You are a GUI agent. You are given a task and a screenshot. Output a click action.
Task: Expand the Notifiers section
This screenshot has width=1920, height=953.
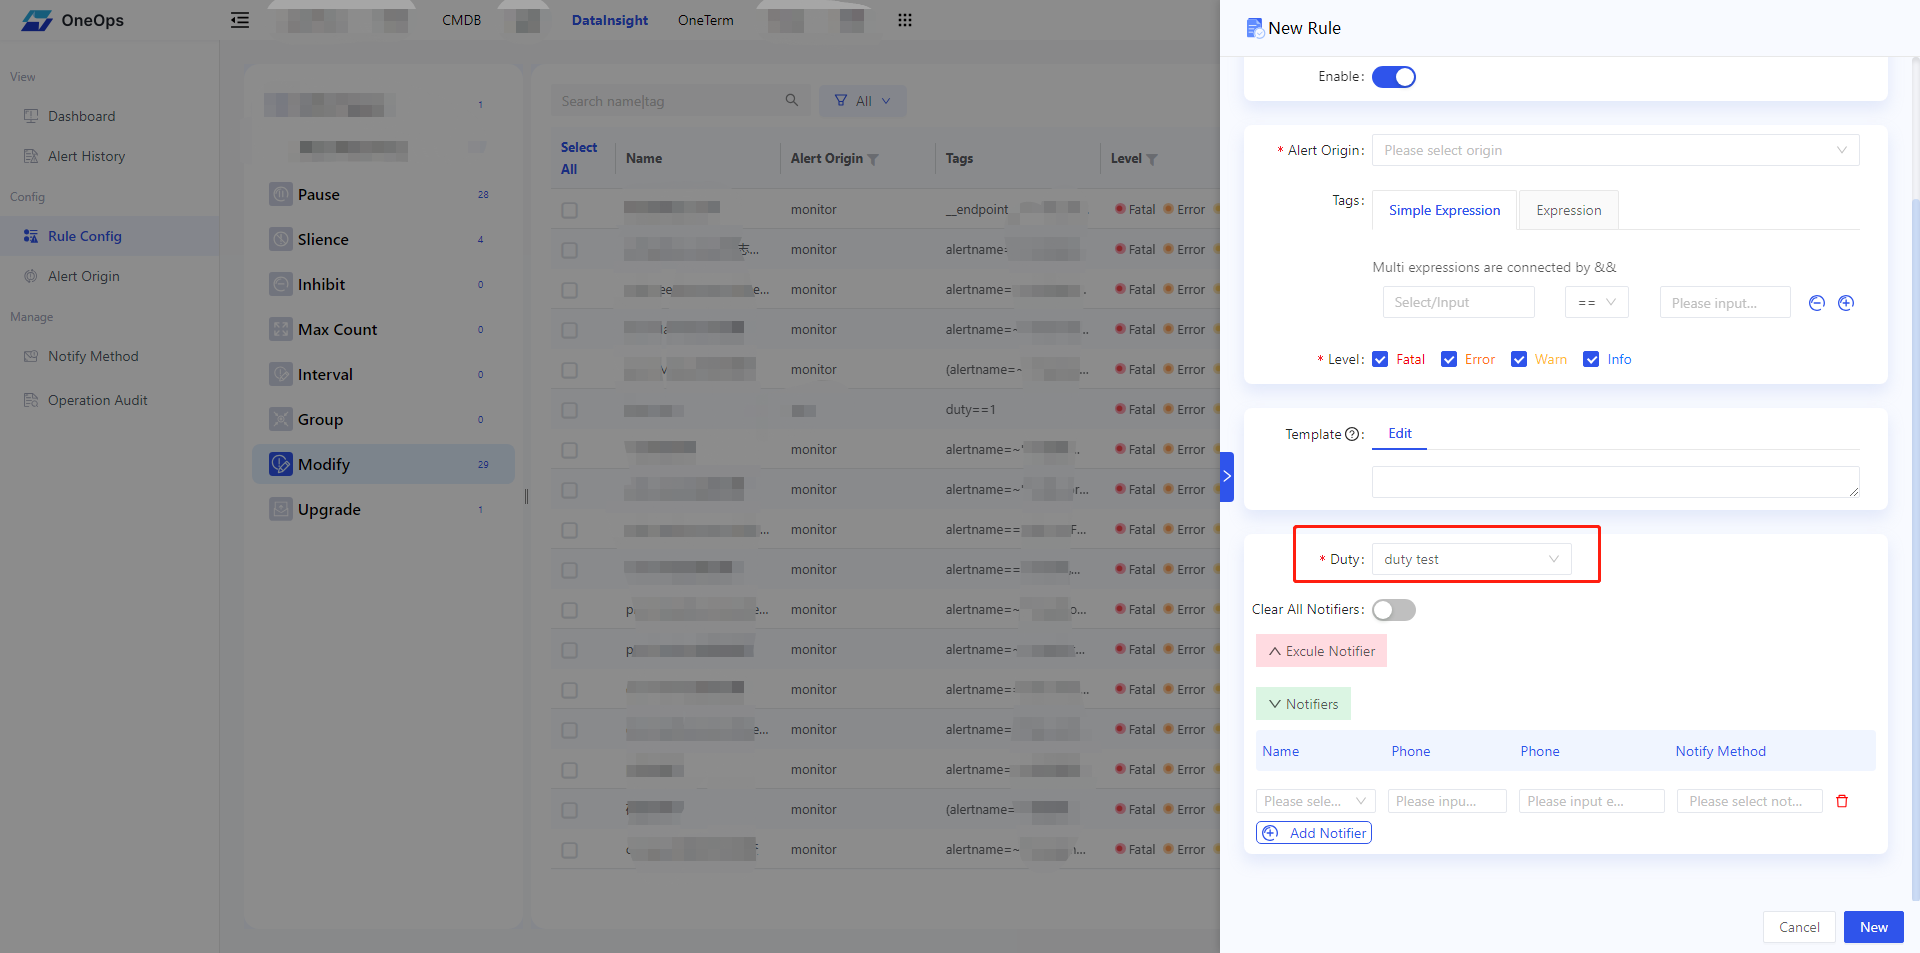1303,704
